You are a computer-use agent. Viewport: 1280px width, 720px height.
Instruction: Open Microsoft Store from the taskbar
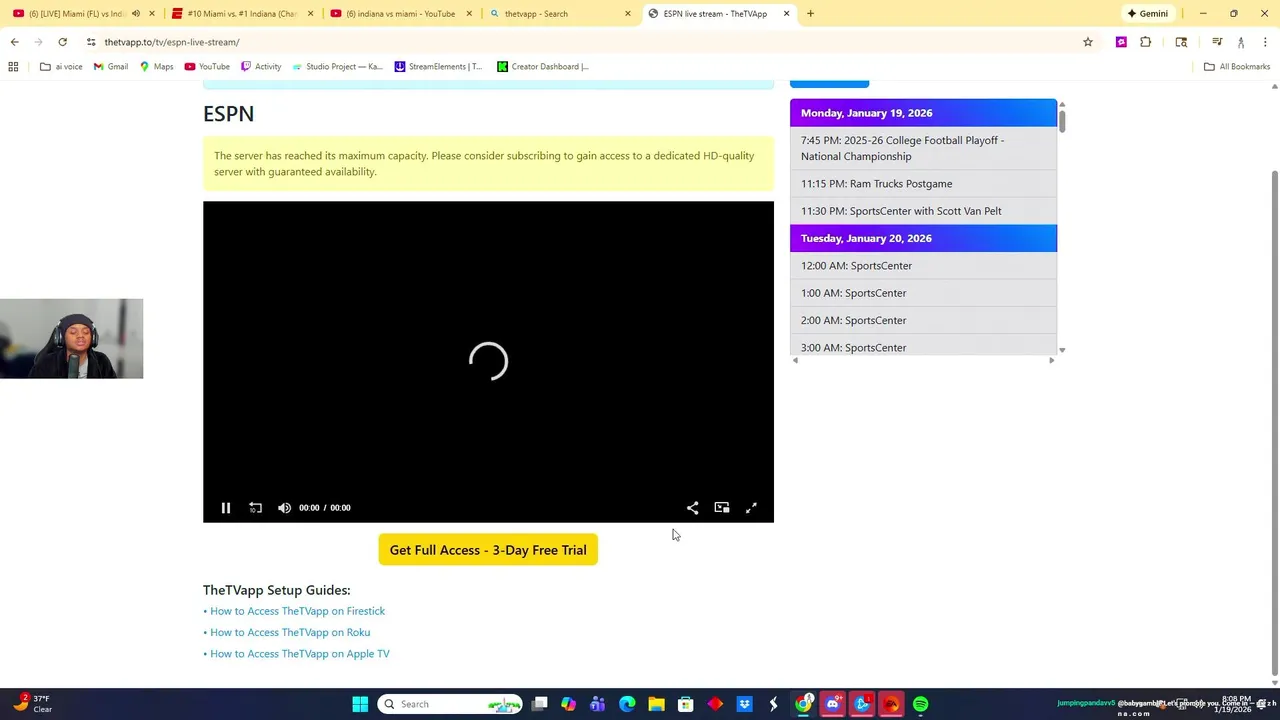point(685,704)
